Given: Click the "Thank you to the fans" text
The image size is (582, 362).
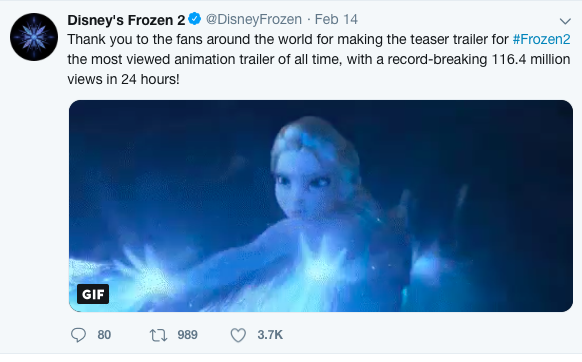Looking at the screenshot, I should pos(135,39).
